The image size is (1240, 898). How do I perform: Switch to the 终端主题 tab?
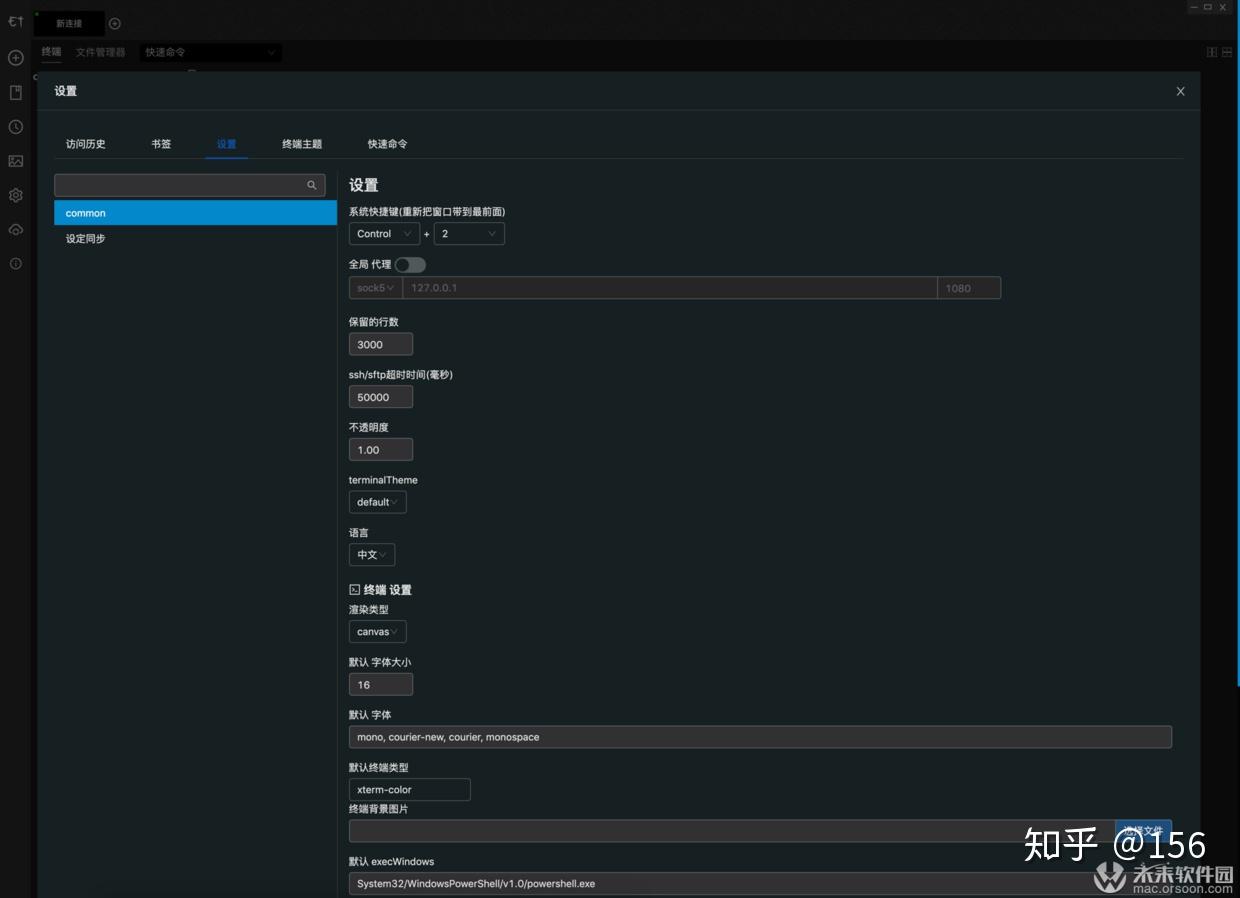[302, 144]
